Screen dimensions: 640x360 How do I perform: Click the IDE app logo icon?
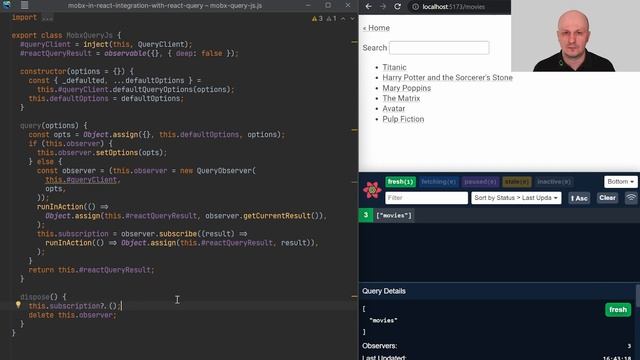pos(7,5)
